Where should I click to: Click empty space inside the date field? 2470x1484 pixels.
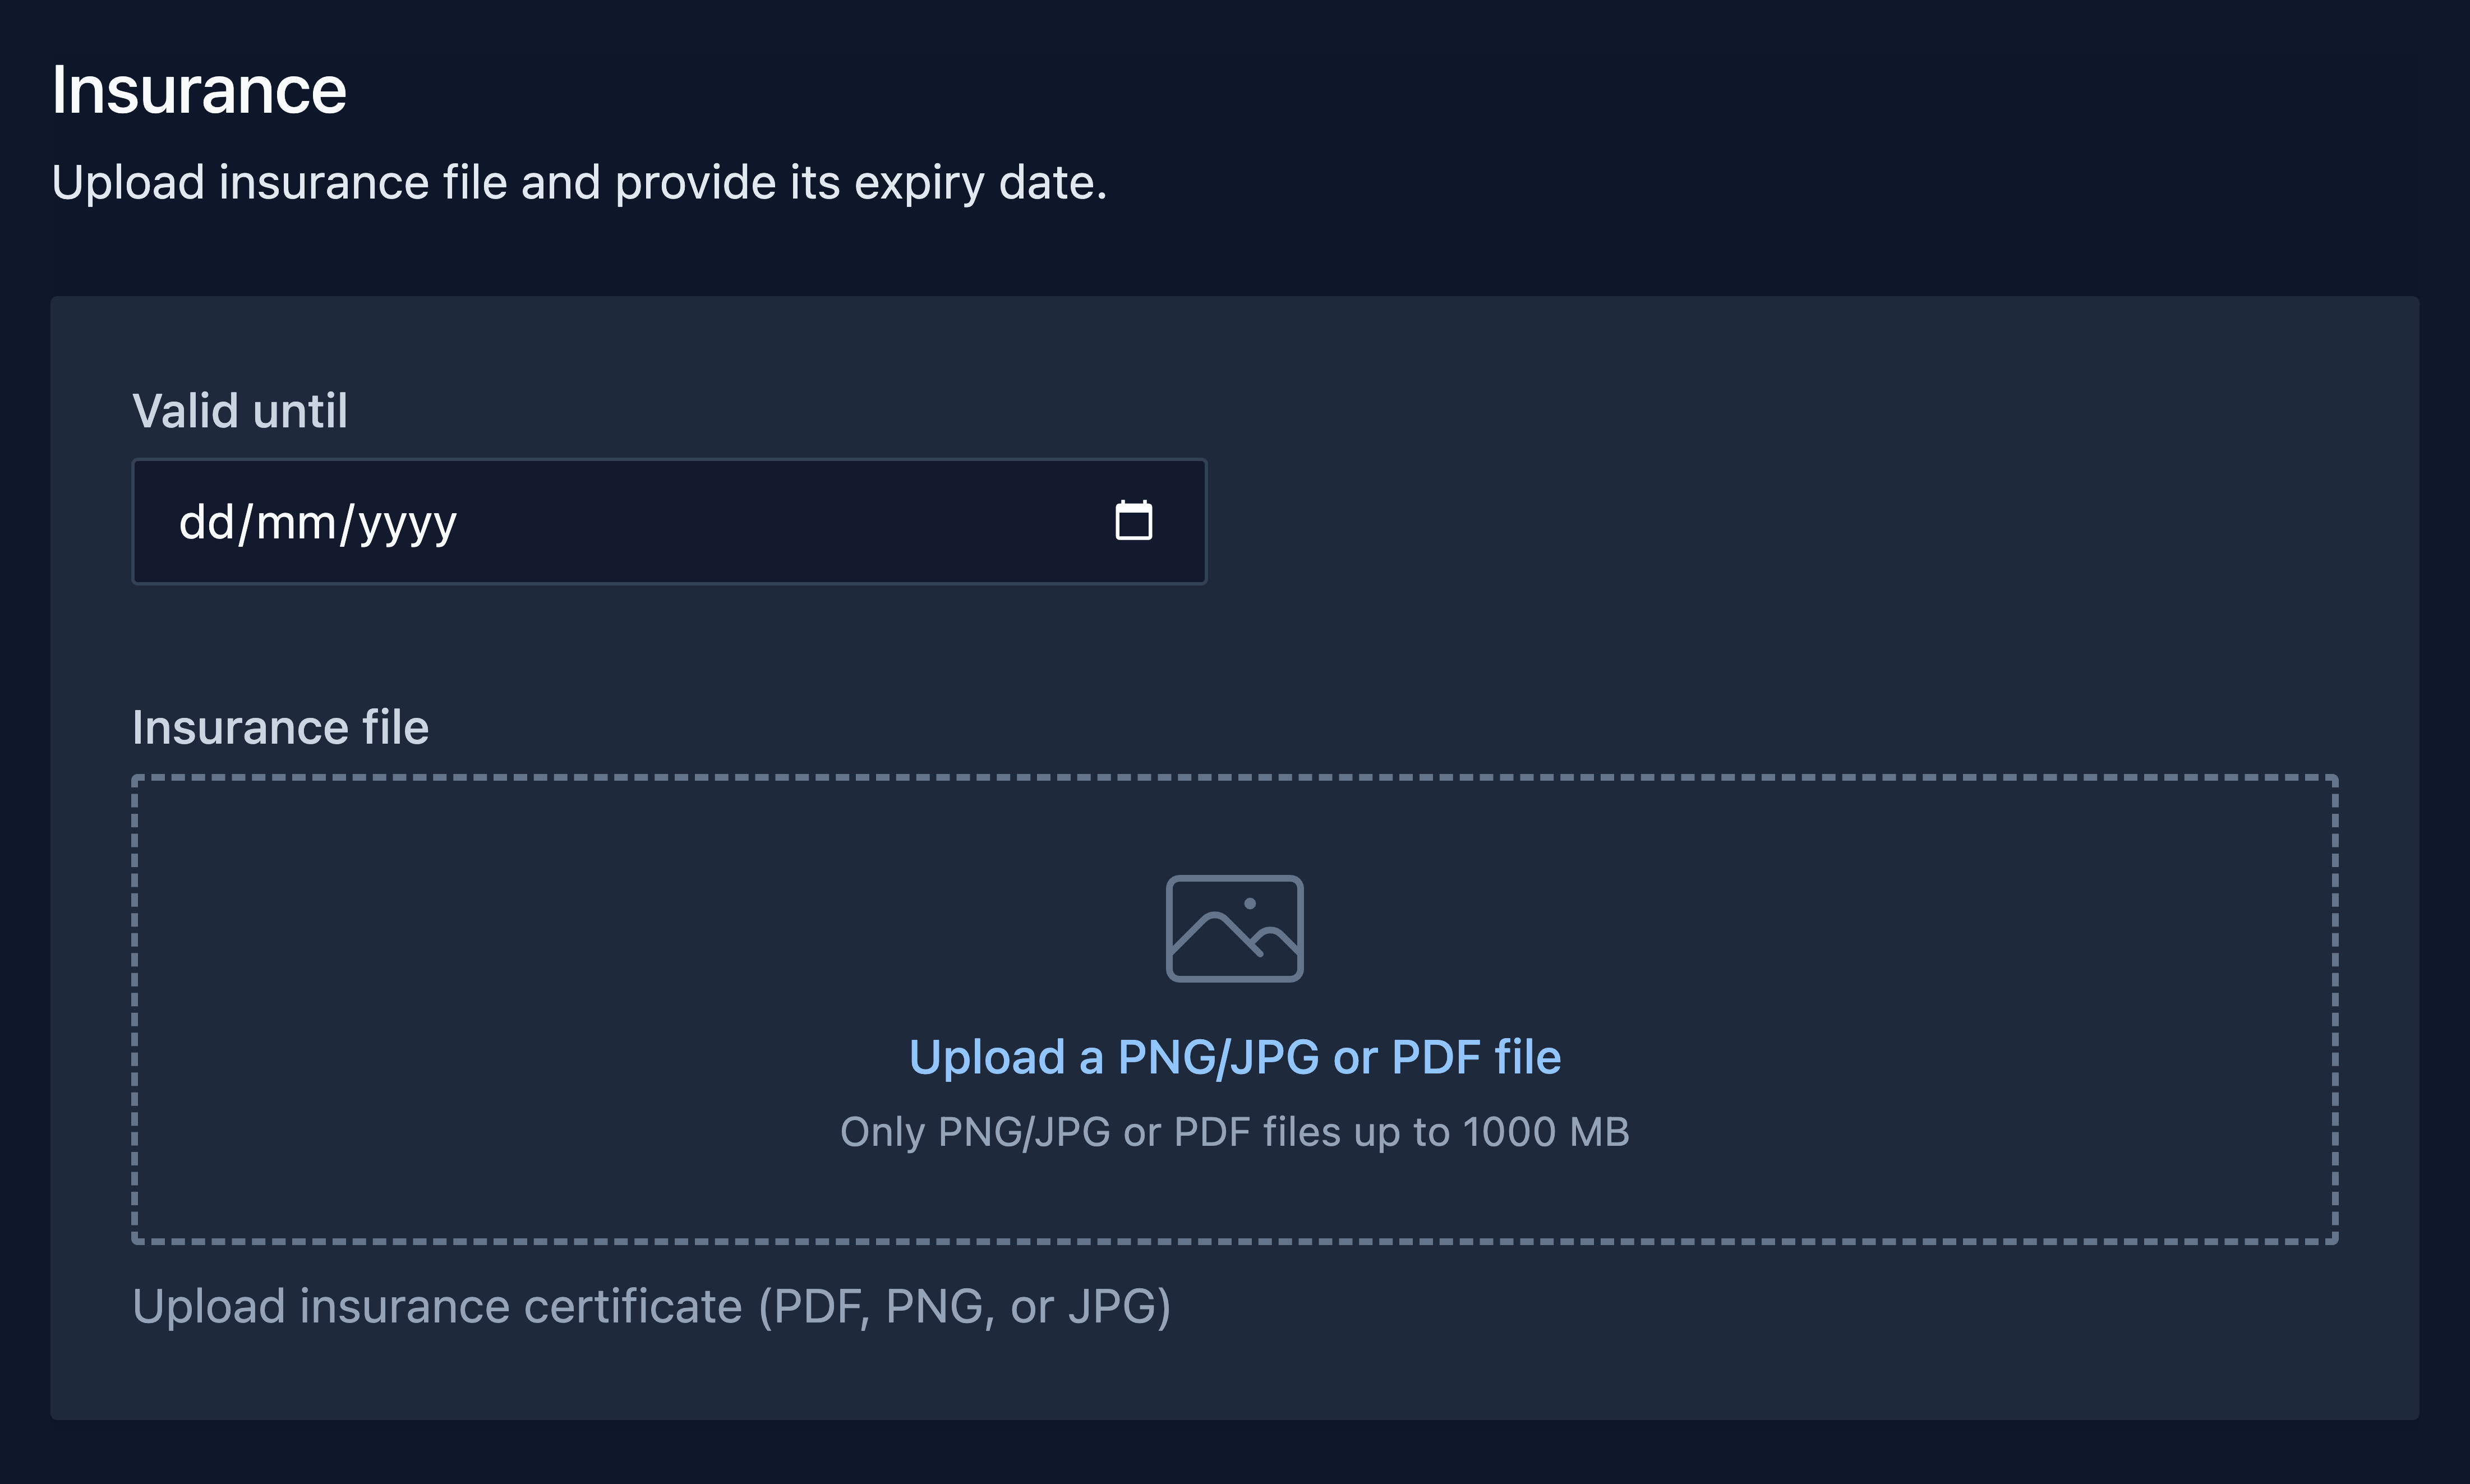(780, 521)
